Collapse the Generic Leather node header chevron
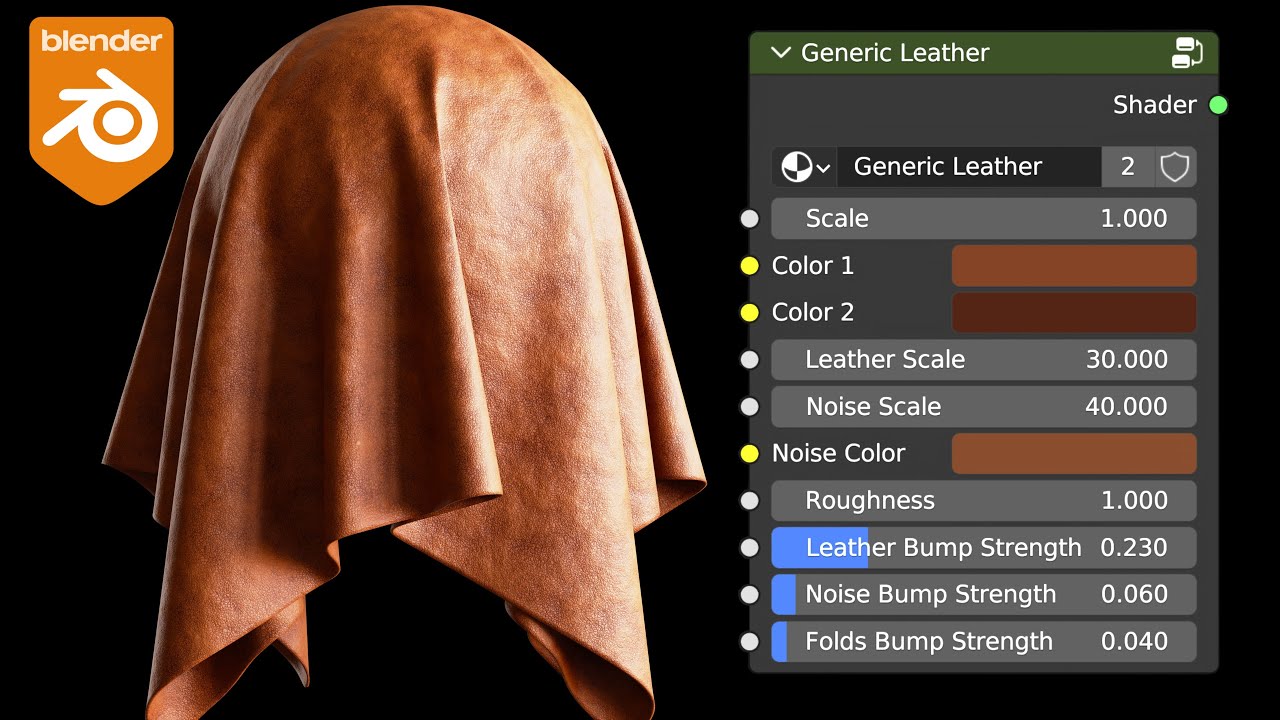Image resolution: width=1280 pixels, height=720 pixels. pos(781,53)
